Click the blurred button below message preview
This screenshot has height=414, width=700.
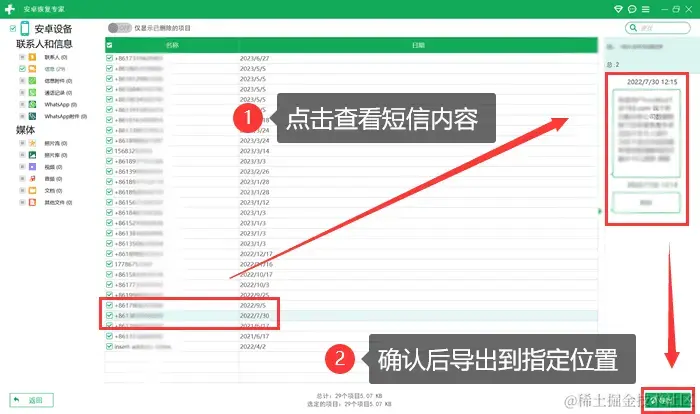click(646, 203)
